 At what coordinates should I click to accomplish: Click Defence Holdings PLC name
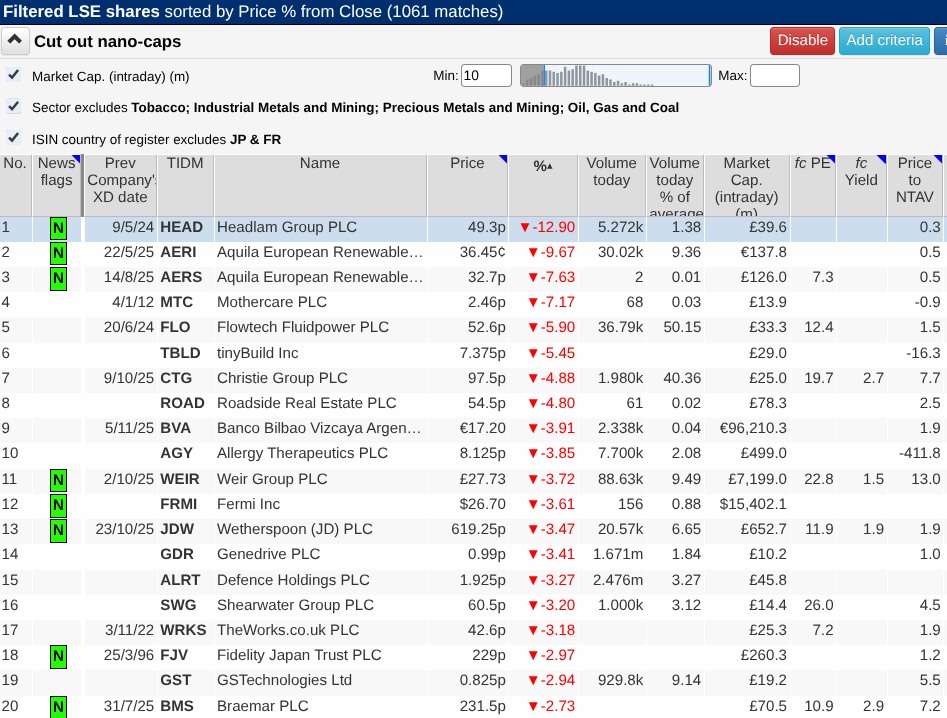[x=293, y=580]
